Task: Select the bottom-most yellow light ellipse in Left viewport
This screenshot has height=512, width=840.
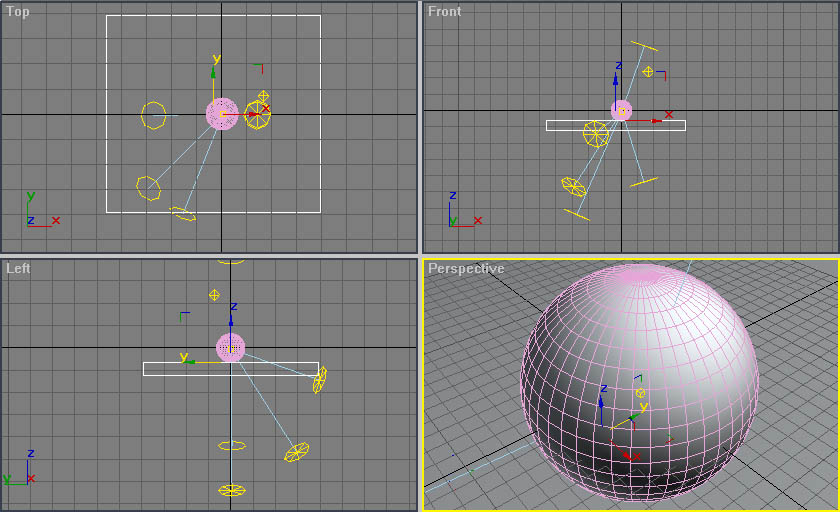Action: pyautogui.click(x=232, y=490)
